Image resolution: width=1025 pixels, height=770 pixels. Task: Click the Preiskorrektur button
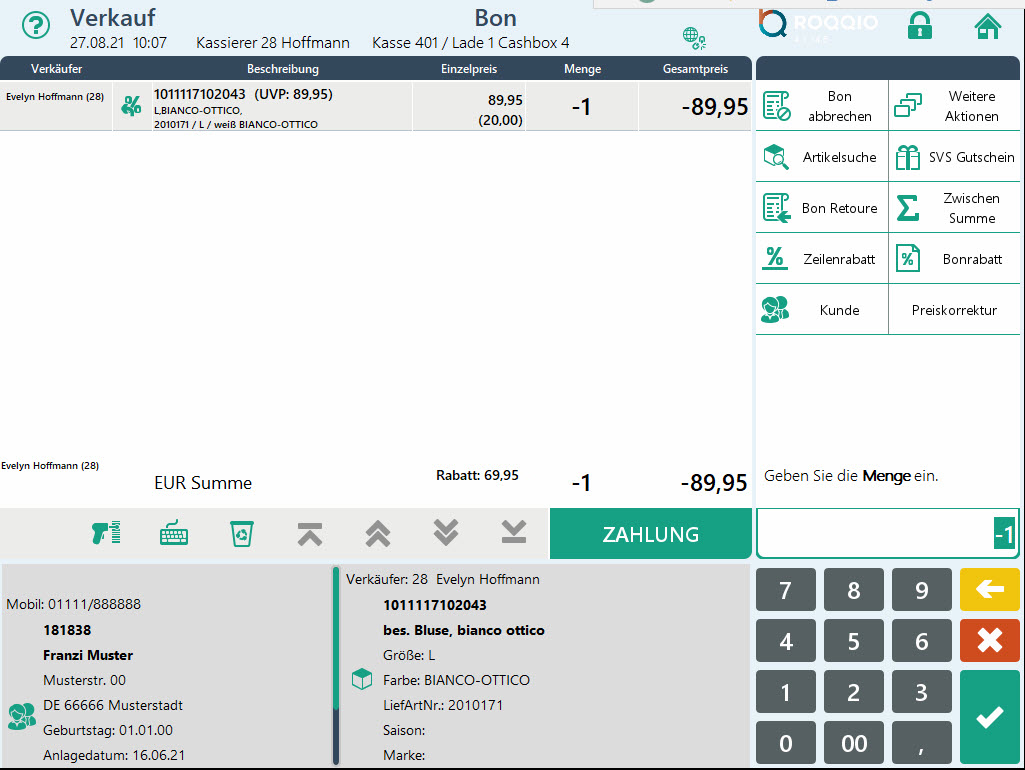tap(954, 310)
